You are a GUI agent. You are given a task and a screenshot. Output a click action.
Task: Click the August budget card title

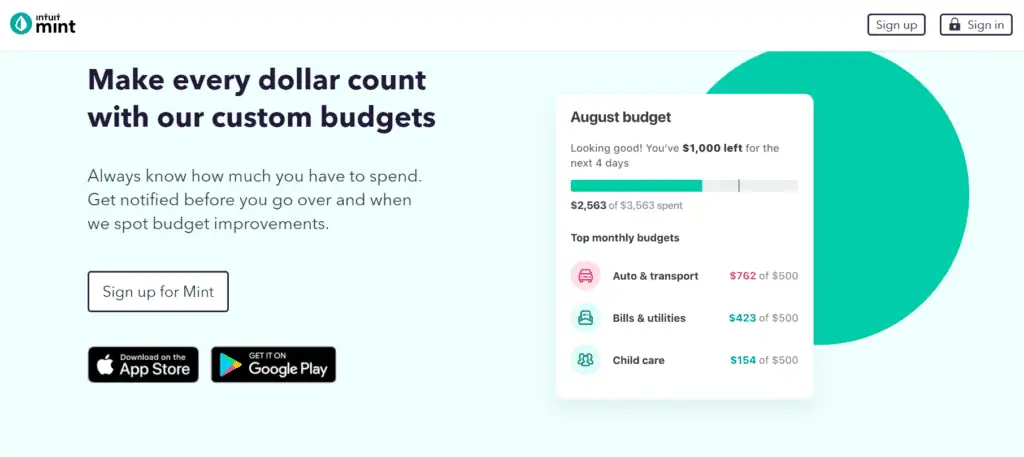(x=620, y=117)
